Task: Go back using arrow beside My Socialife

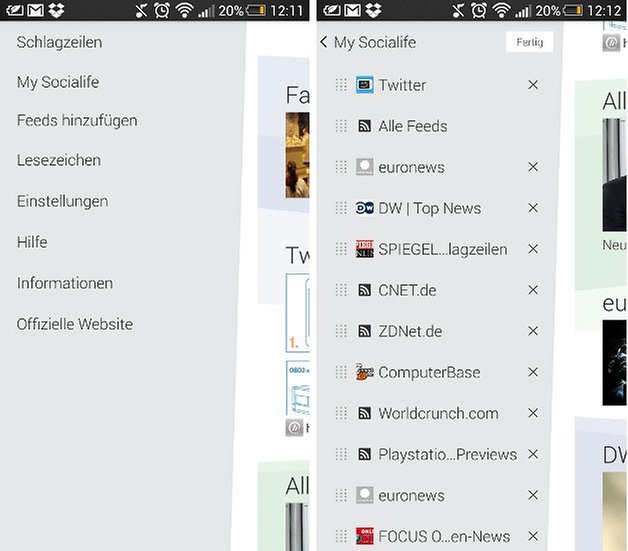Action: click(324, 42)
